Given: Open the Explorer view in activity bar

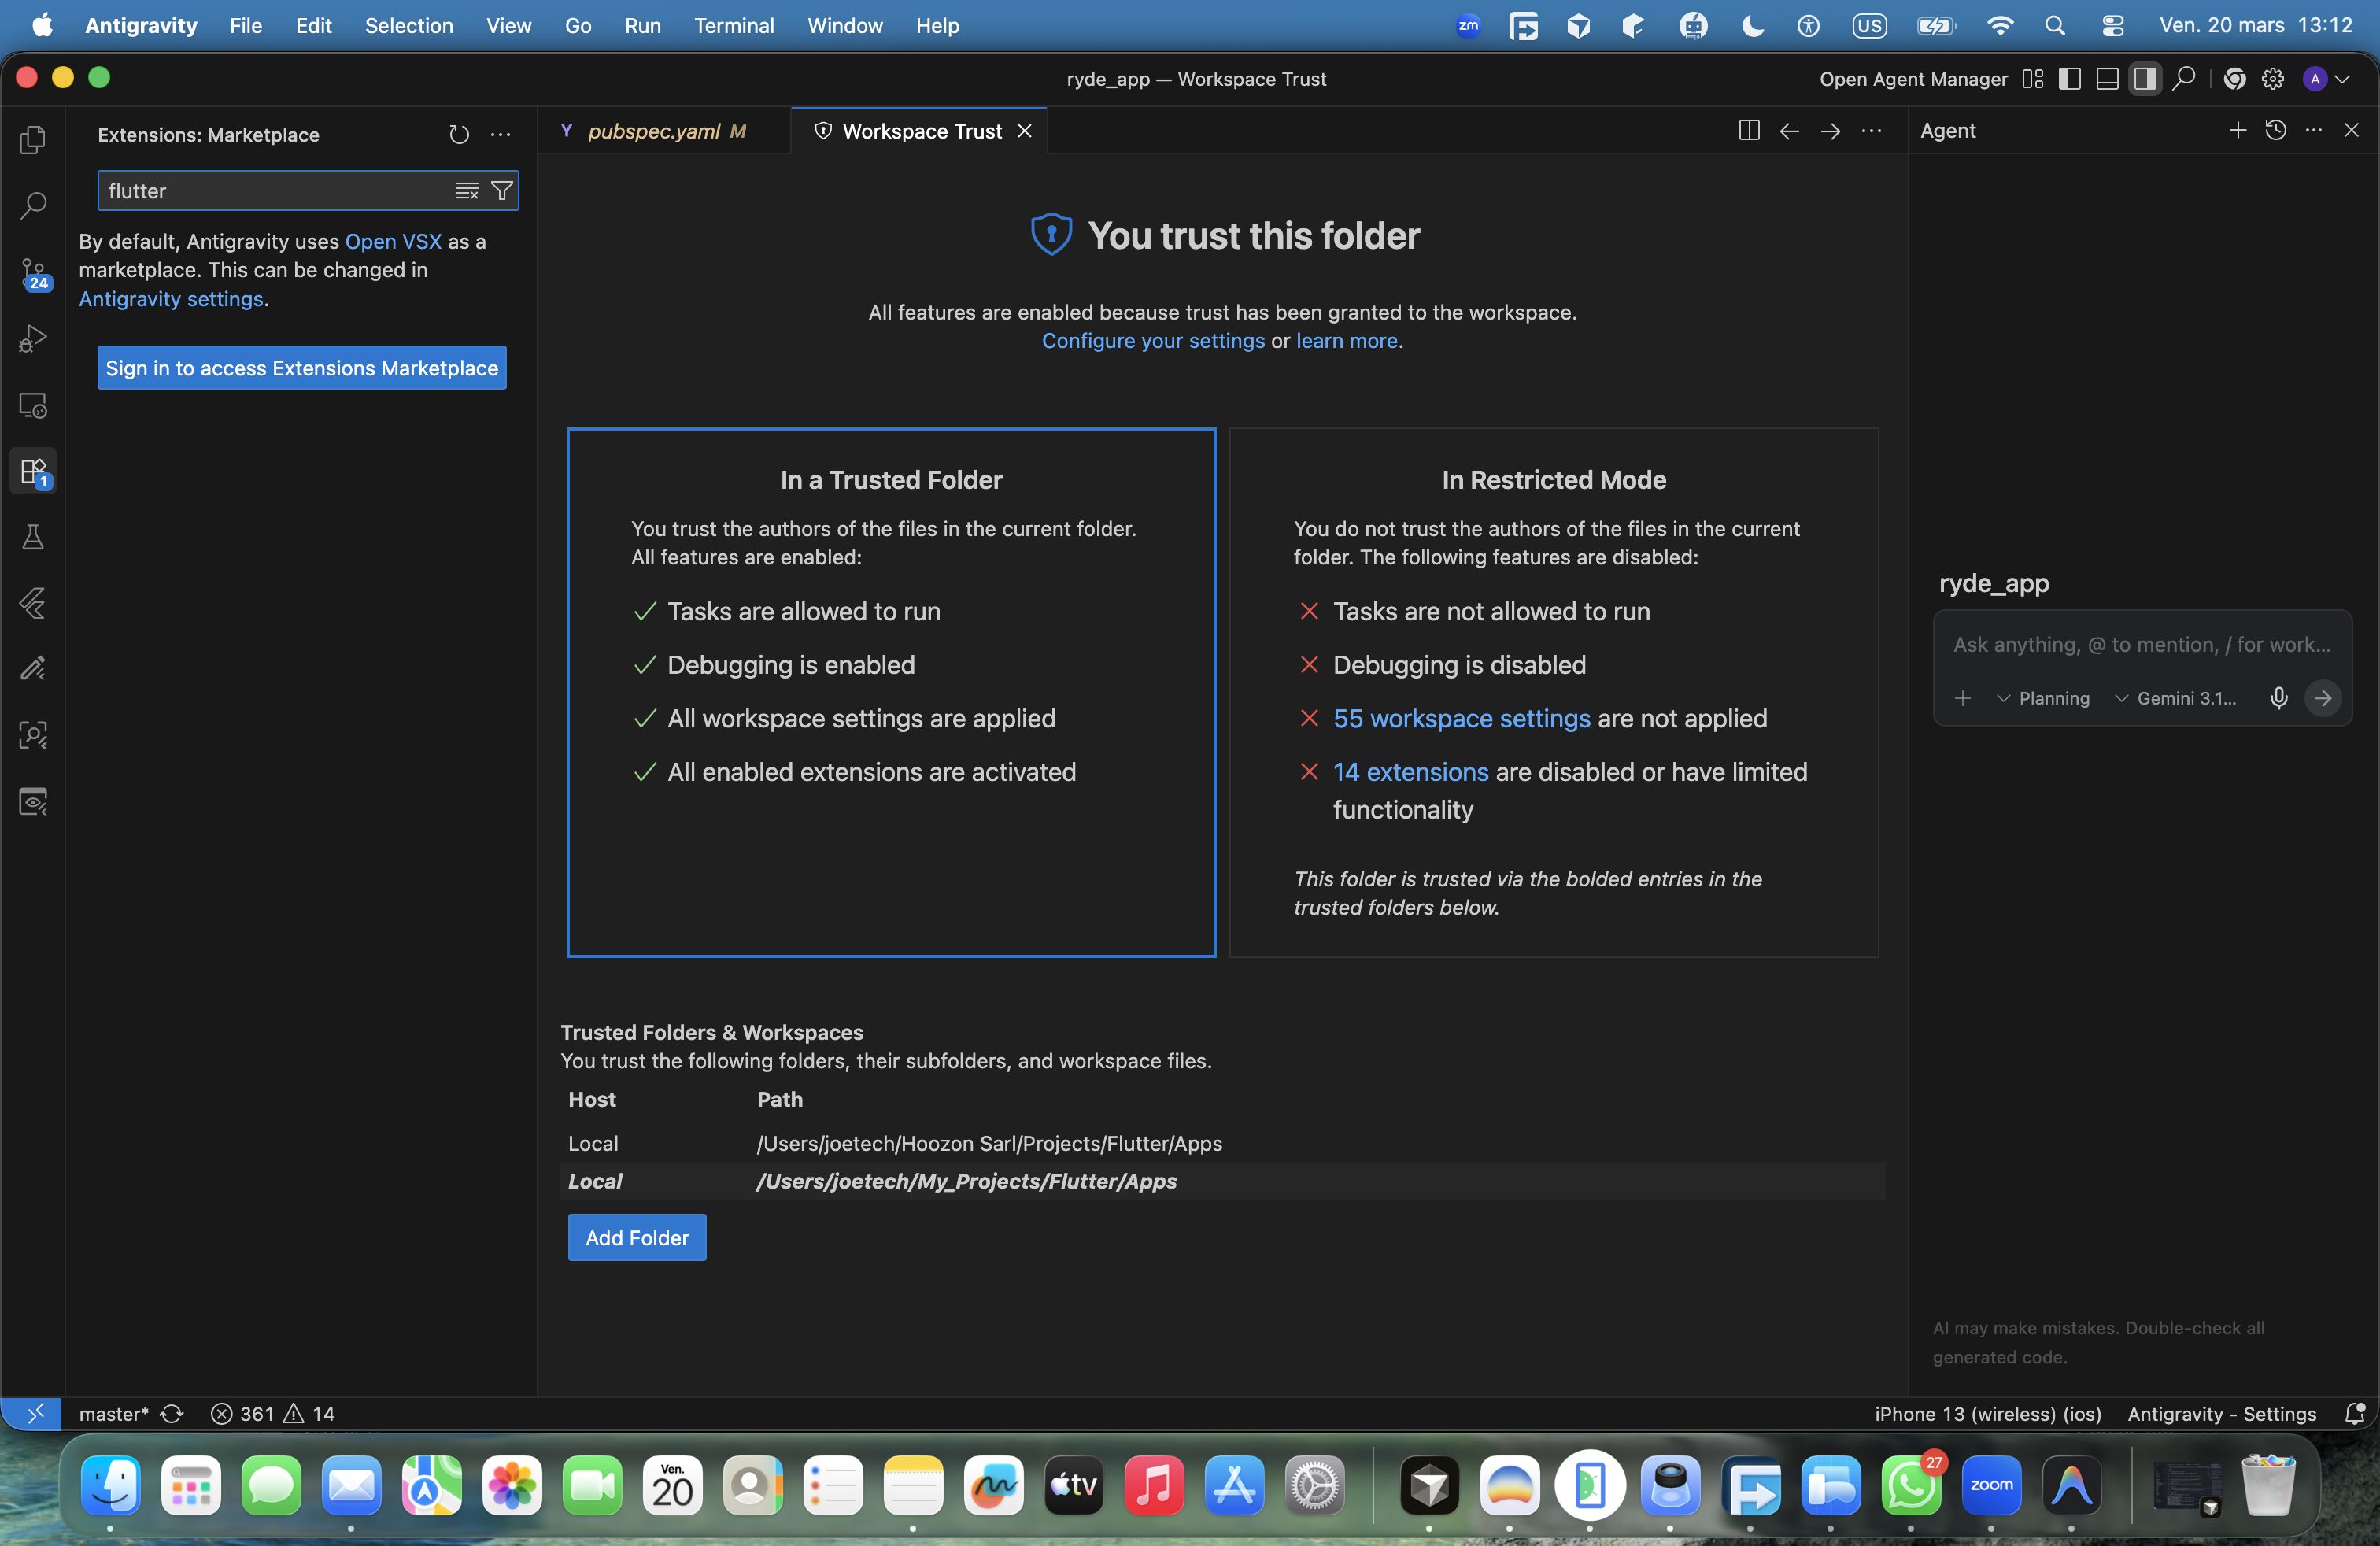Looking at the screenshot, I should click(33, 139).
